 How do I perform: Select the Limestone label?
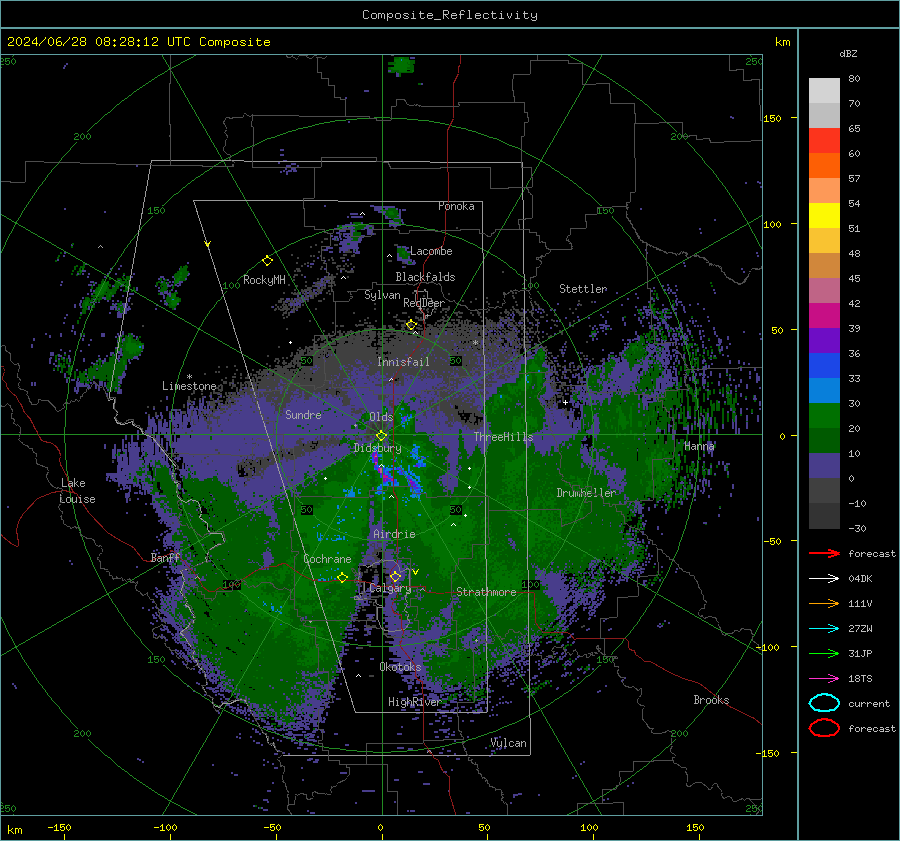(x=189, y=386)
